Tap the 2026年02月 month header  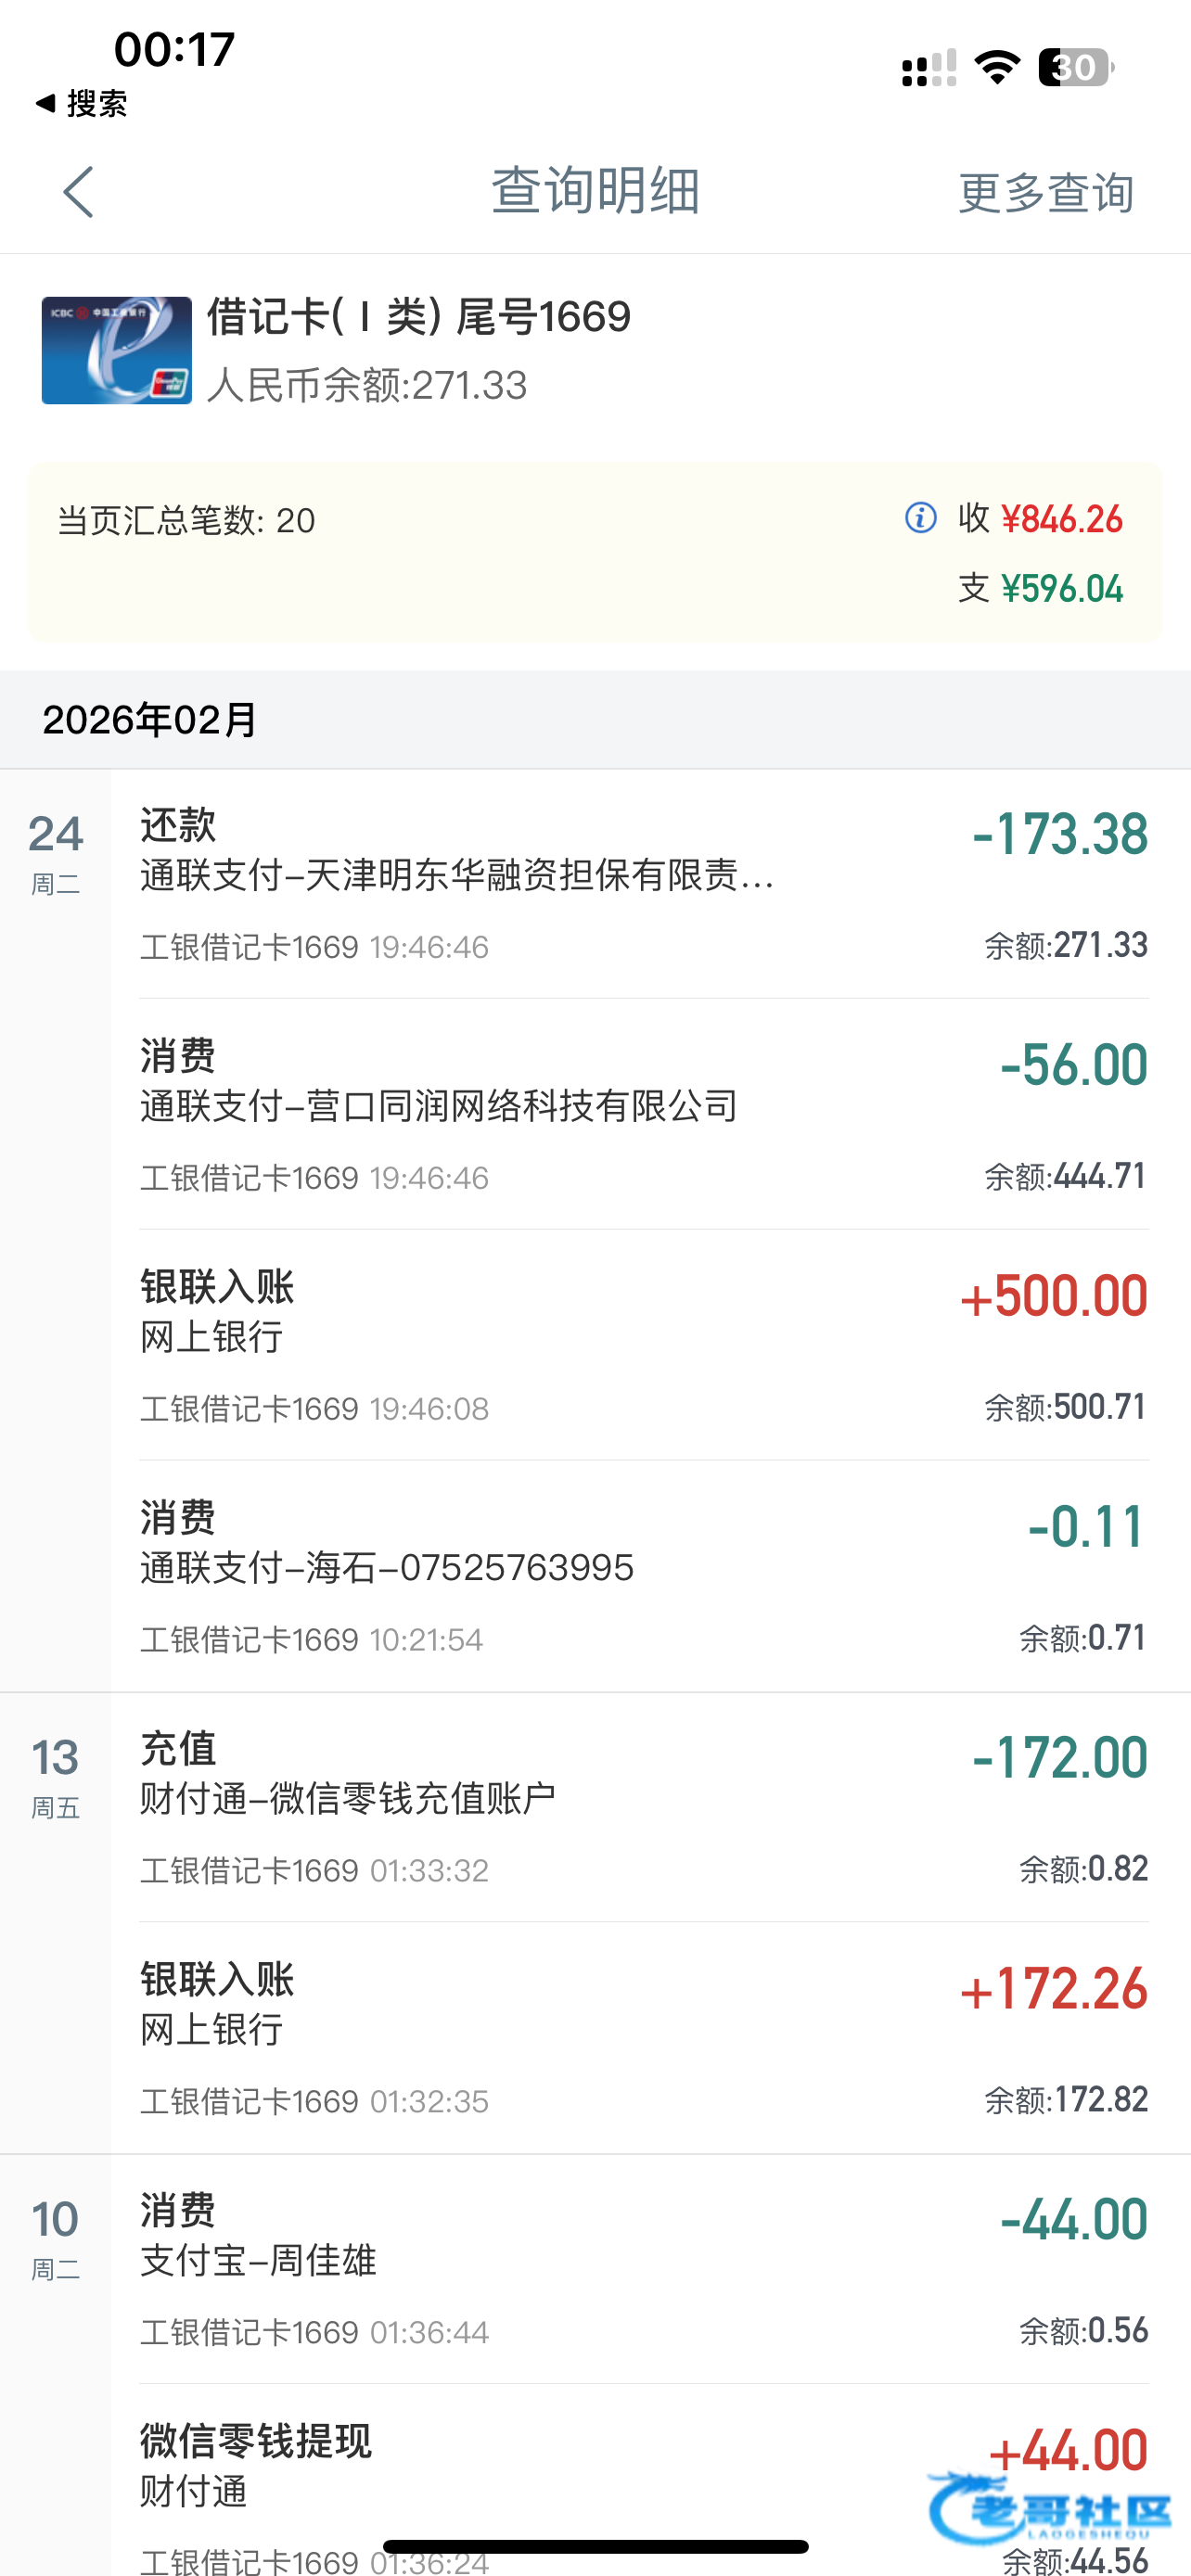tap(150, 720)
